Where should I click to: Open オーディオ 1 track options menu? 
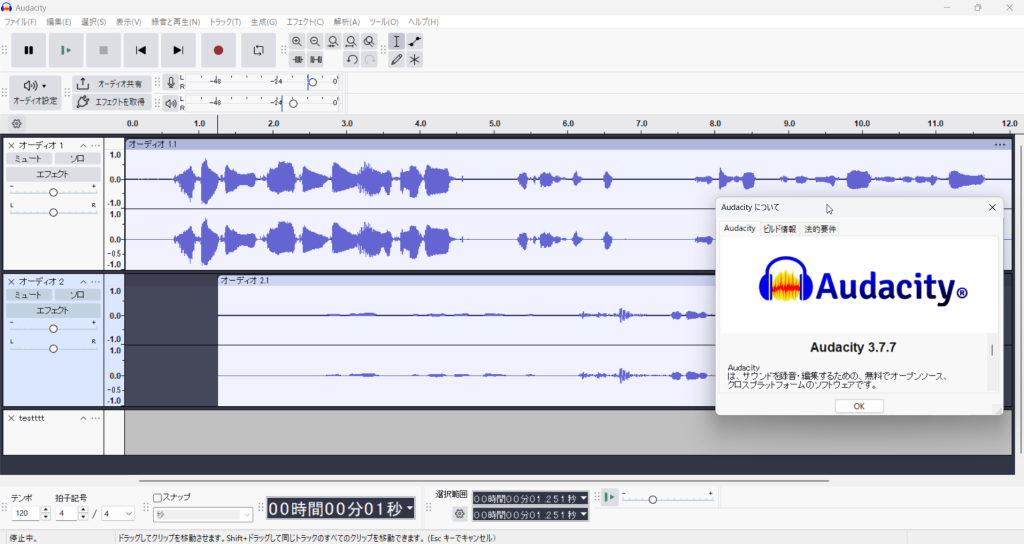96,145
